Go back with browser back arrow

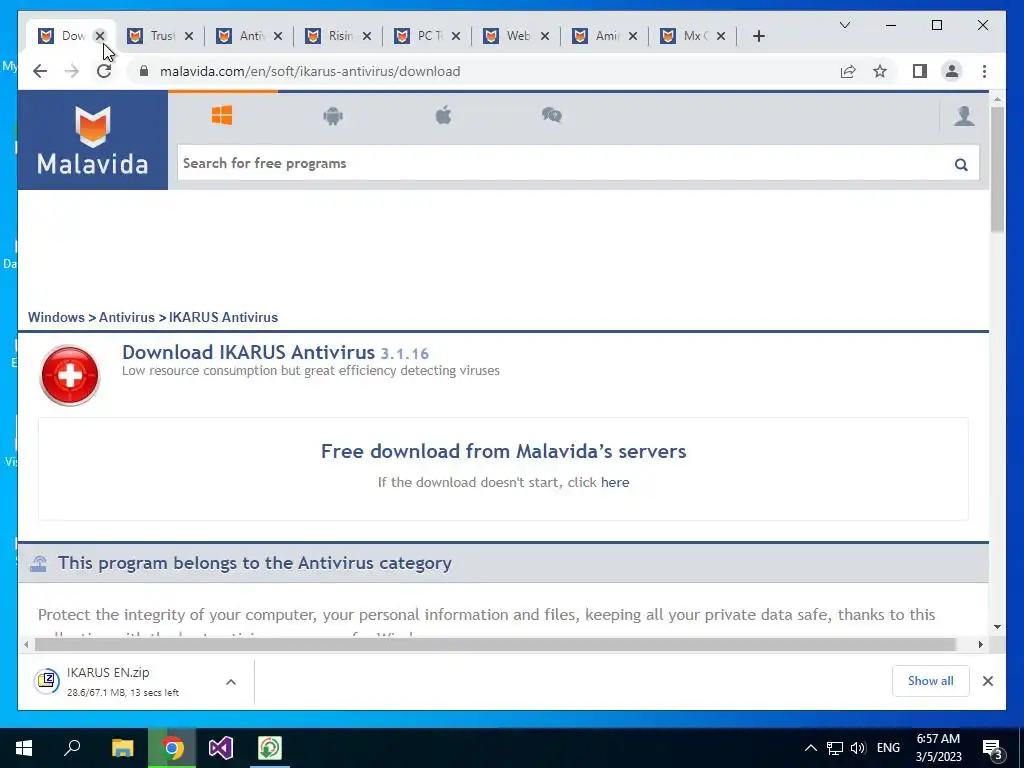coord(40,71)
